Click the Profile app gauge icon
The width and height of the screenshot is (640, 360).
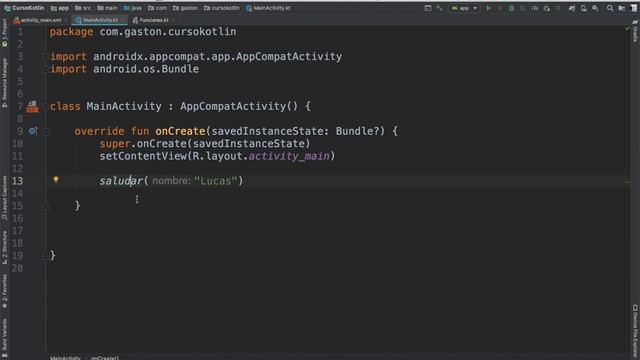535,8
